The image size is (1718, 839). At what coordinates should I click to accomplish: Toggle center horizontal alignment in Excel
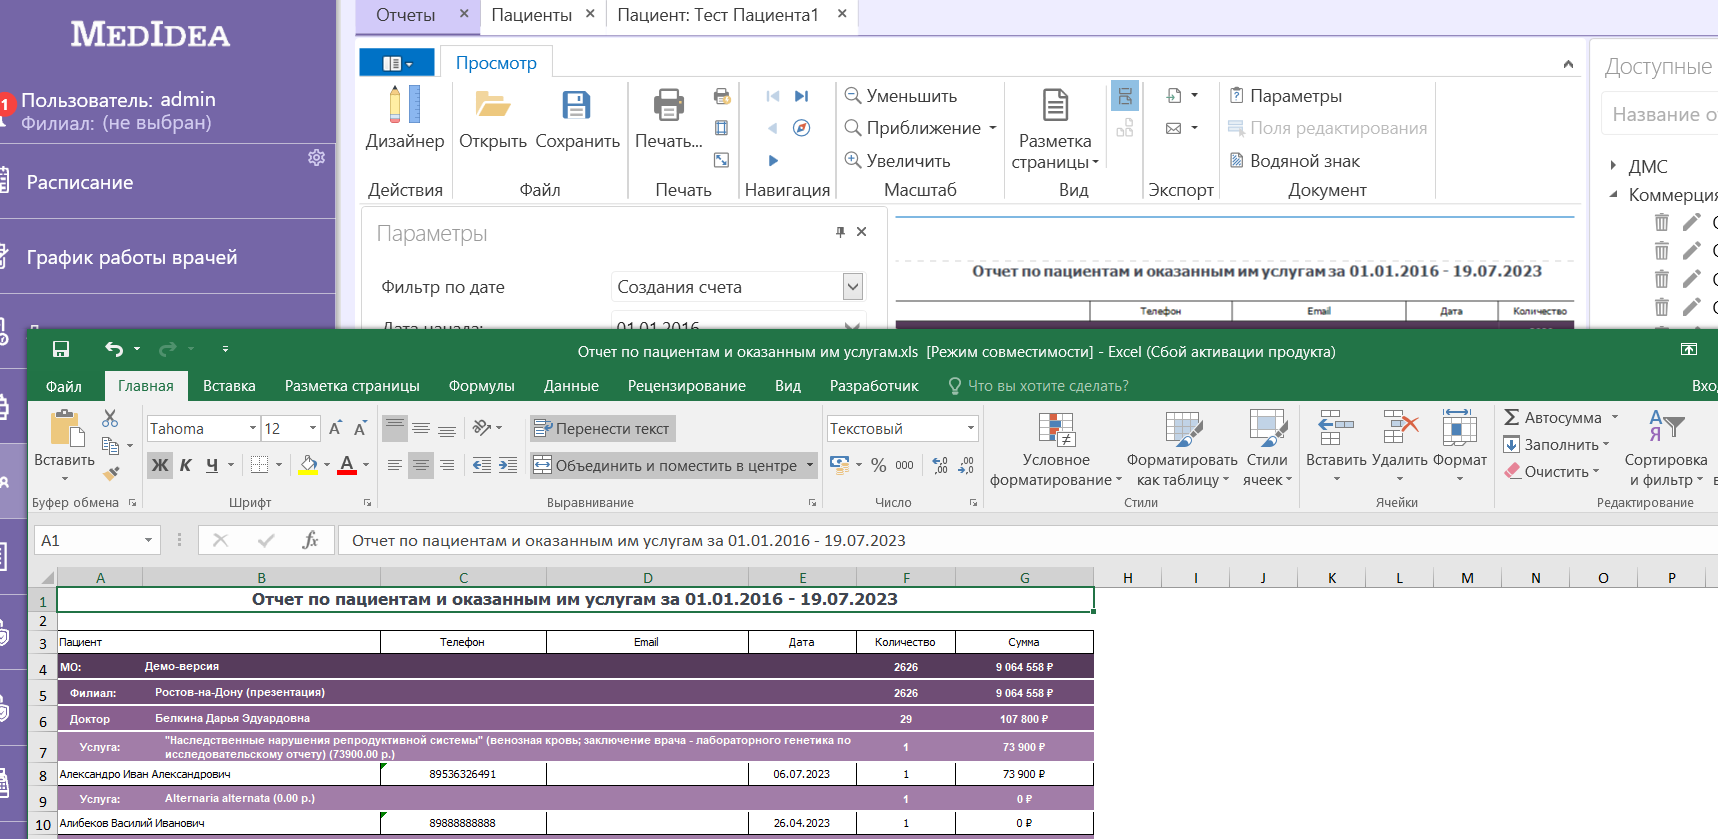click(421, 465)
